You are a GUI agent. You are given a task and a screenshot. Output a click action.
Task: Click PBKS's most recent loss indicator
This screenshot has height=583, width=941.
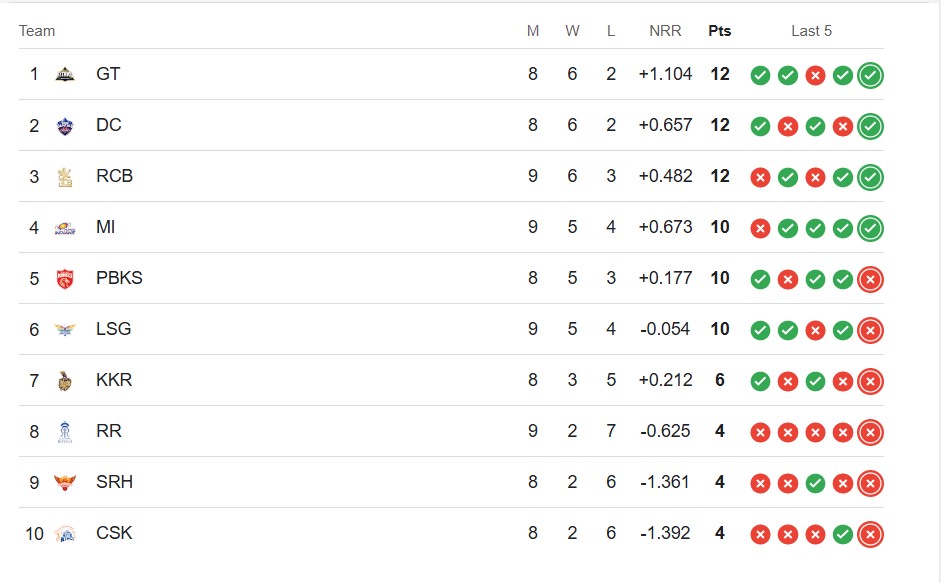click(x=870, y=279)
